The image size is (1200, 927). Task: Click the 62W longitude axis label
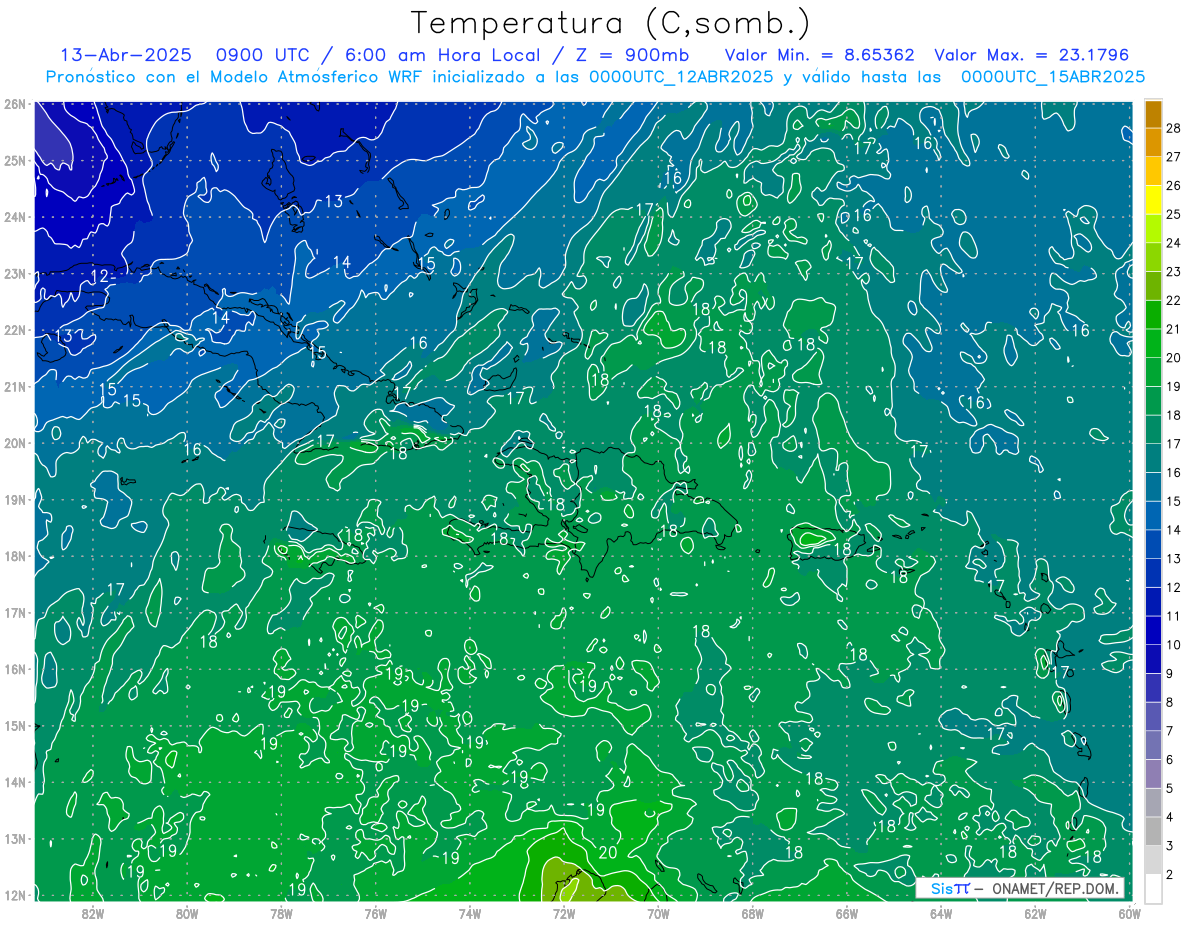coord(1036,912)
